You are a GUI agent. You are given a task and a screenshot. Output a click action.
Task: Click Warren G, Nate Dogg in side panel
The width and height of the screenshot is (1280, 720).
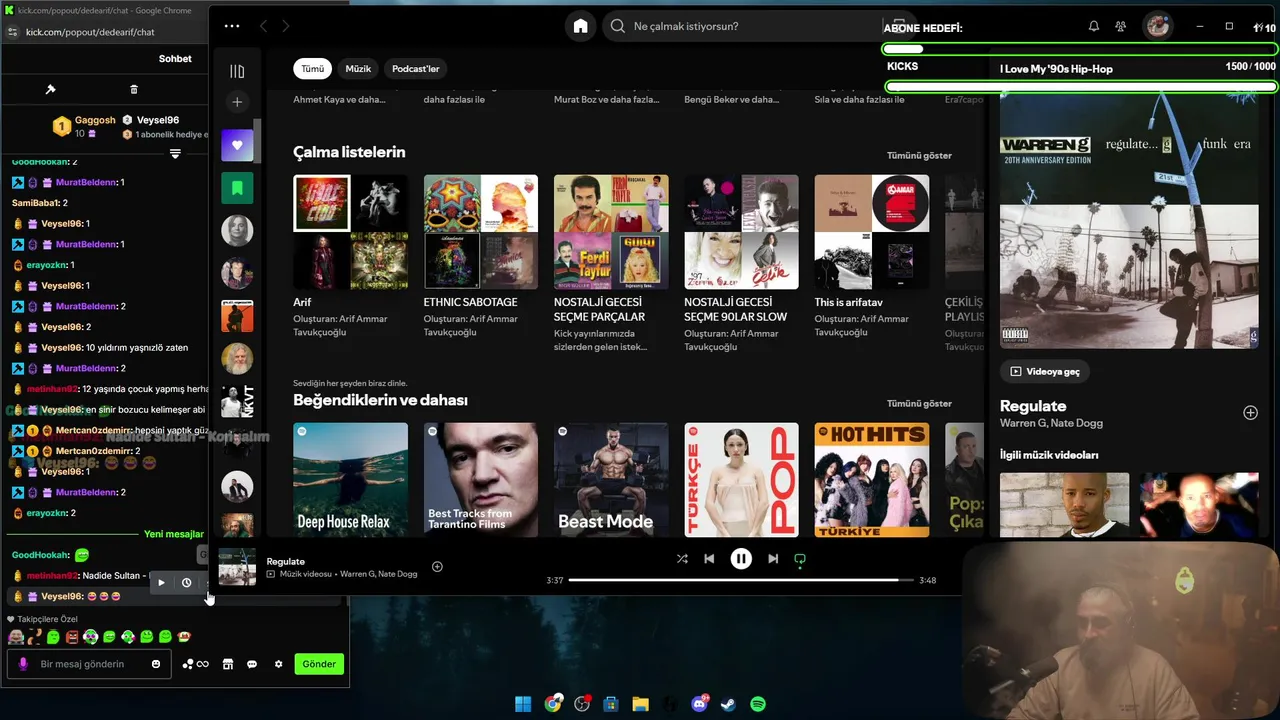pyautogui.click(x=1051, y=424)
